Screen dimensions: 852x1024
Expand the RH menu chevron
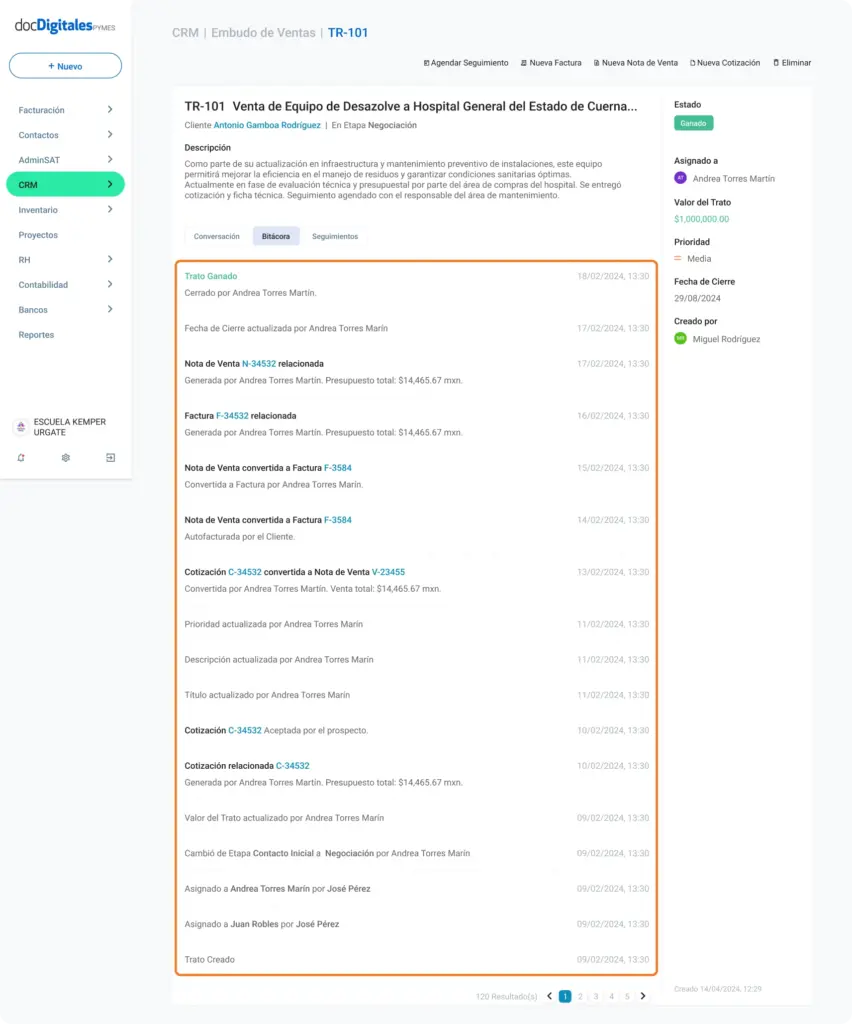pyautogui.click(x=110, y=259)
